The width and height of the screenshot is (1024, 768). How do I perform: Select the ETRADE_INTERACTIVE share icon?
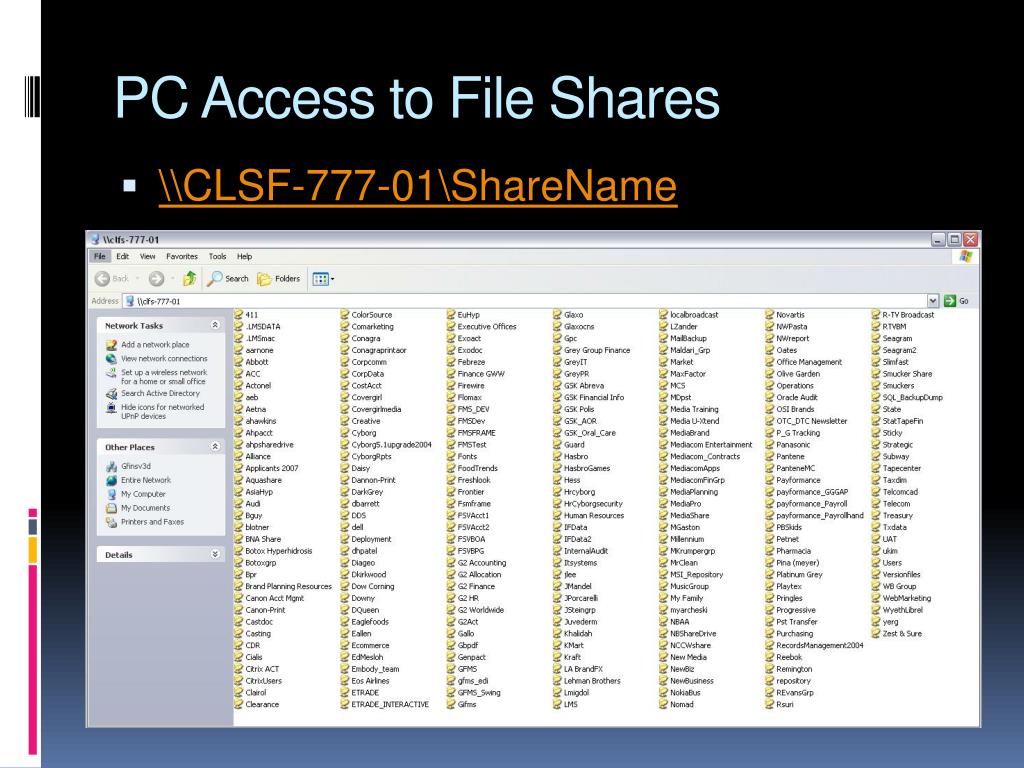point(345,705)
